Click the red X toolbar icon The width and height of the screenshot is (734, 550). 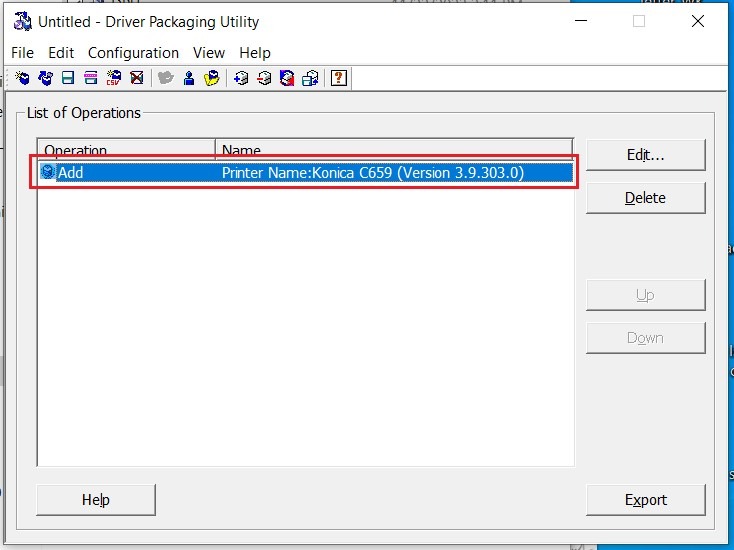coord(137,78)
